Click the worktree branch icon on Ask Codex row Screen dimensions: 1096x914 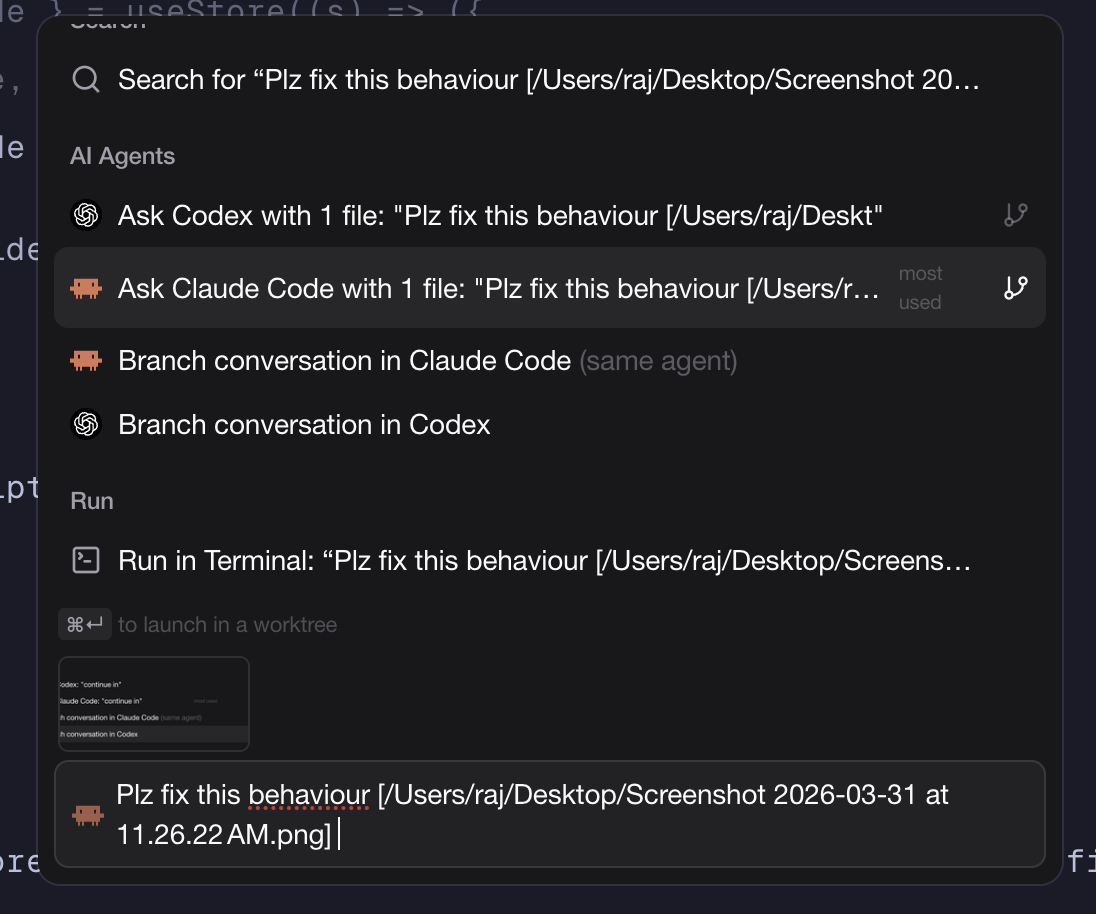[1015, 215]
